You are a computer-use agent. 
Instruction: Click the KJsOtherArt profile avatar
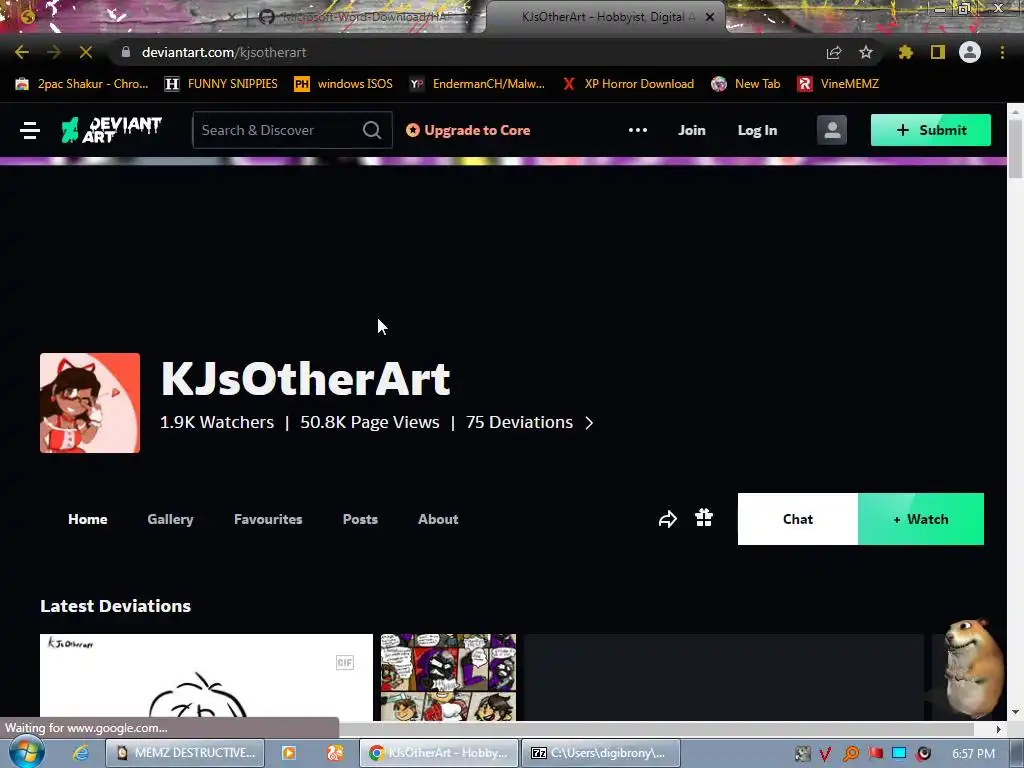(89, 403)
